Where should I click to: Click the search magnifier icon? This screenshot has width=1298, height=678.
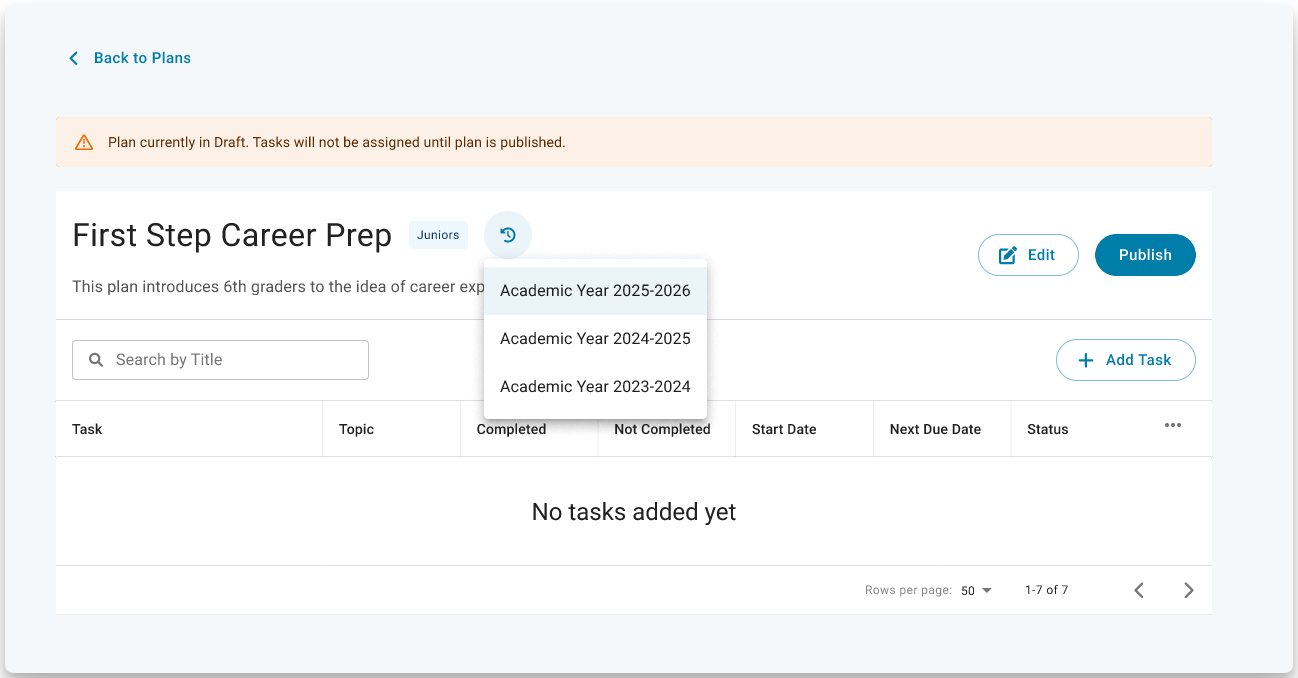click(x=96, y=360)
